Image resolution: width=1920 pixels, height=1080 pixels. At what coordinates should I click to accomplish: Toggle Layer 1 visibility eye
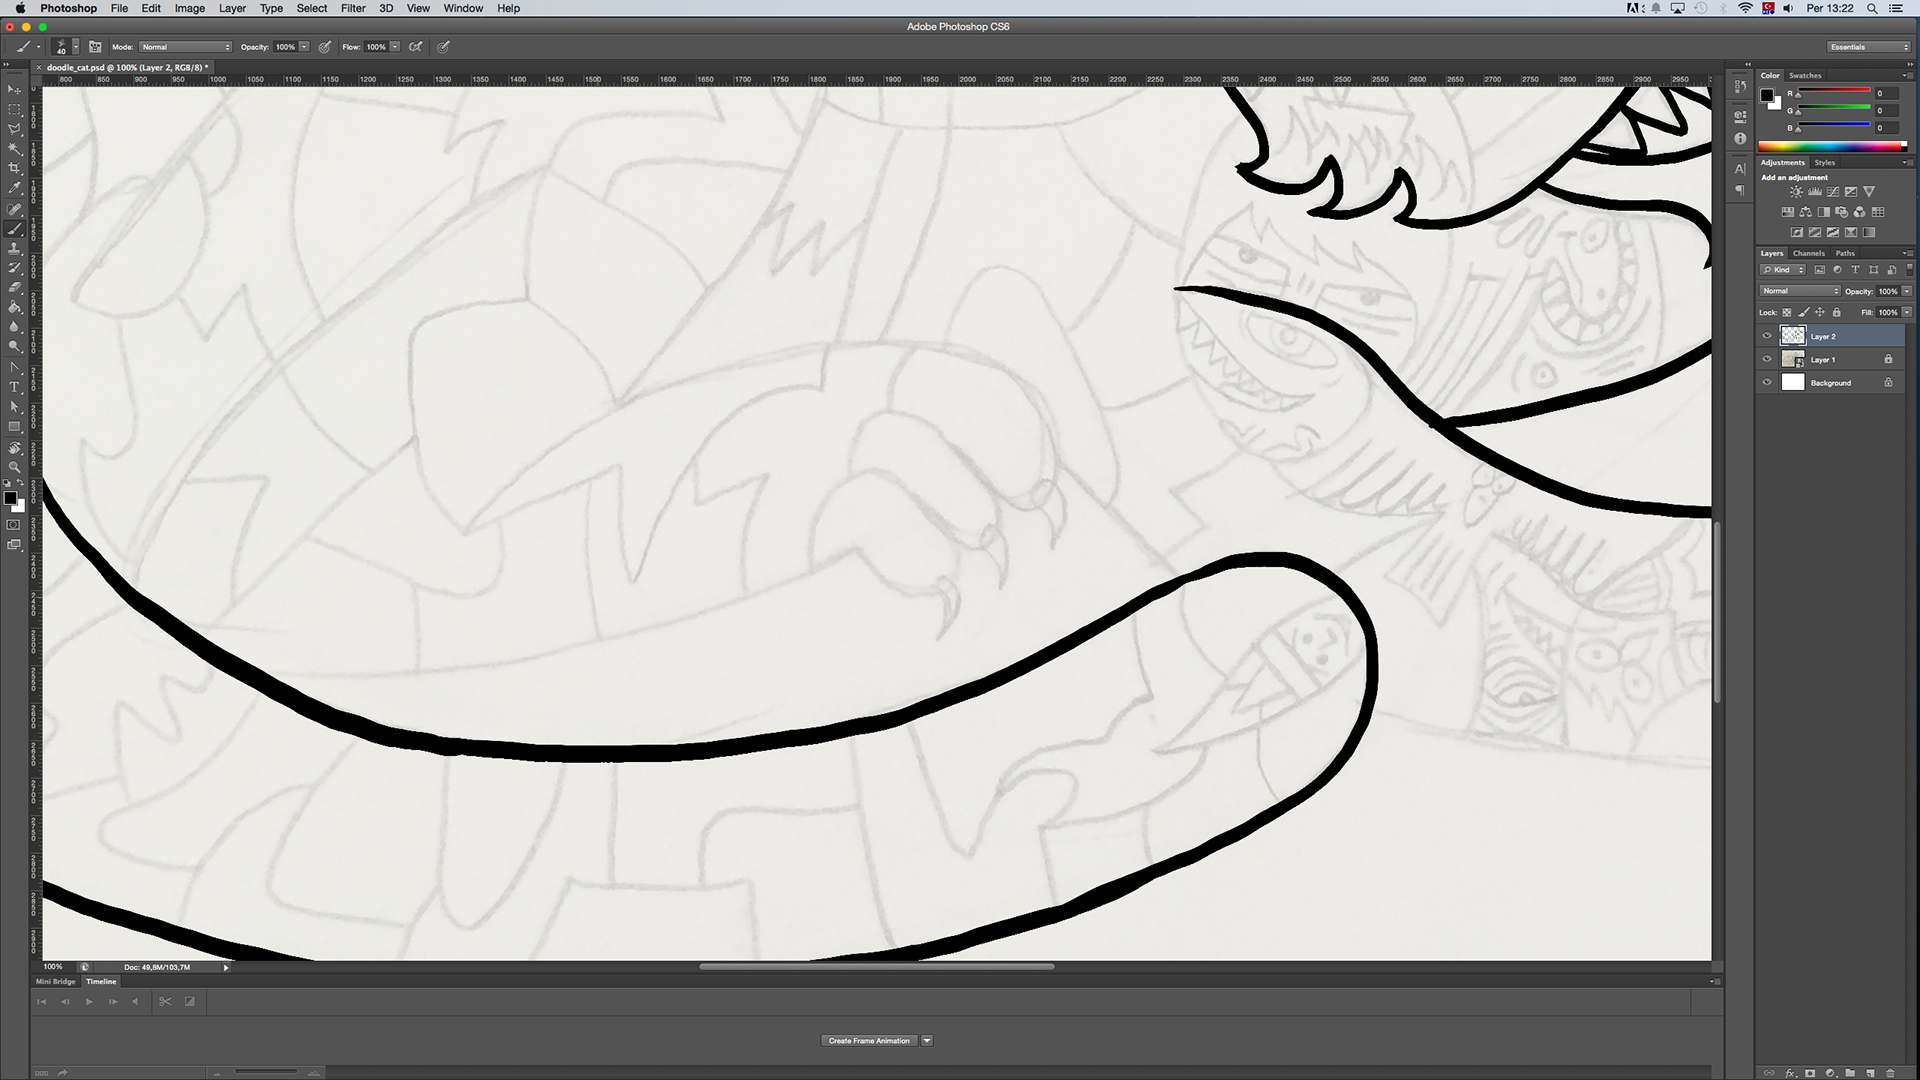[1767, 359]
